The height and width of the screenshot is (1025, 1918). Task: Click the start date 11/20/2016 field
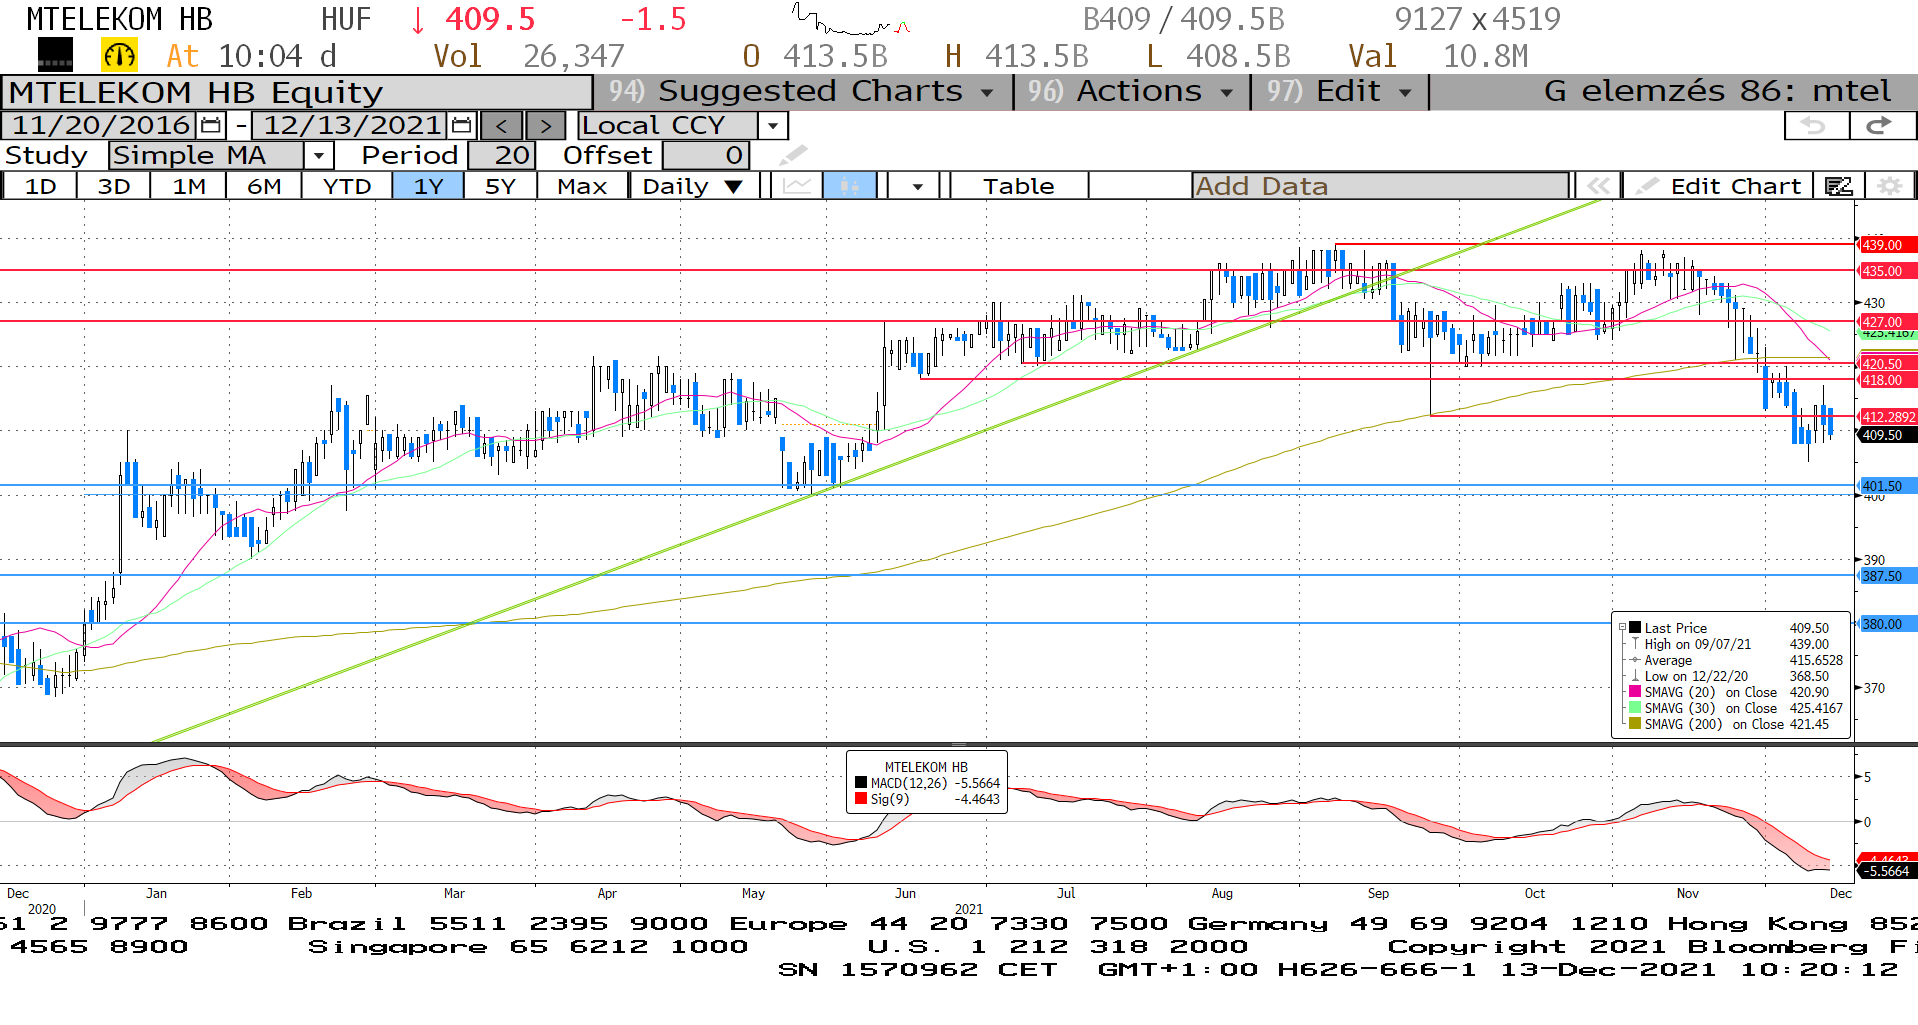pos(101,126)
